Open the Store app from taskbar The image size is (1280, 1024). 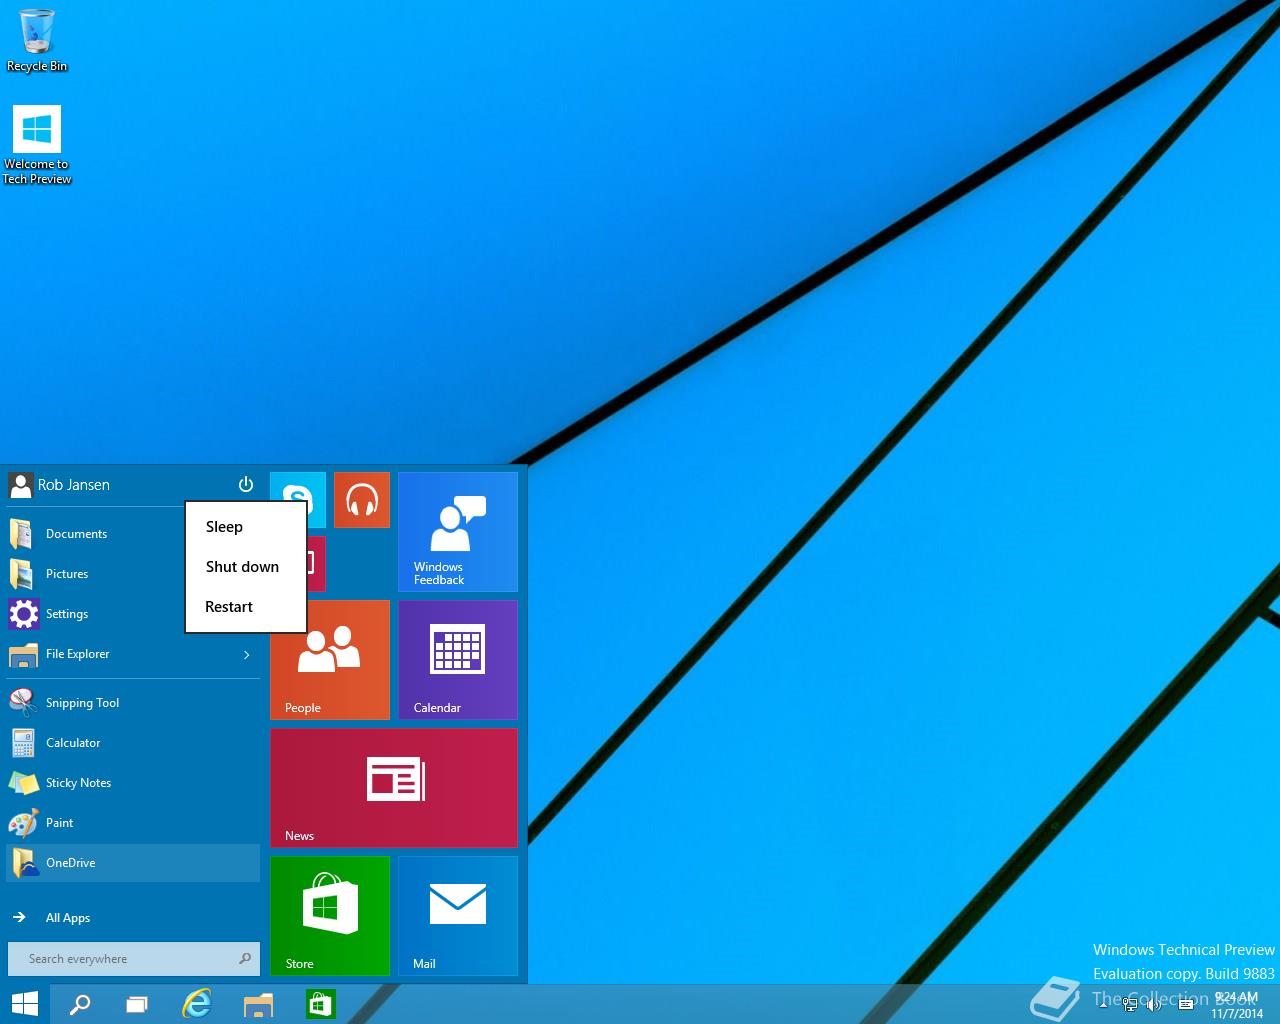click(321, 1004)
